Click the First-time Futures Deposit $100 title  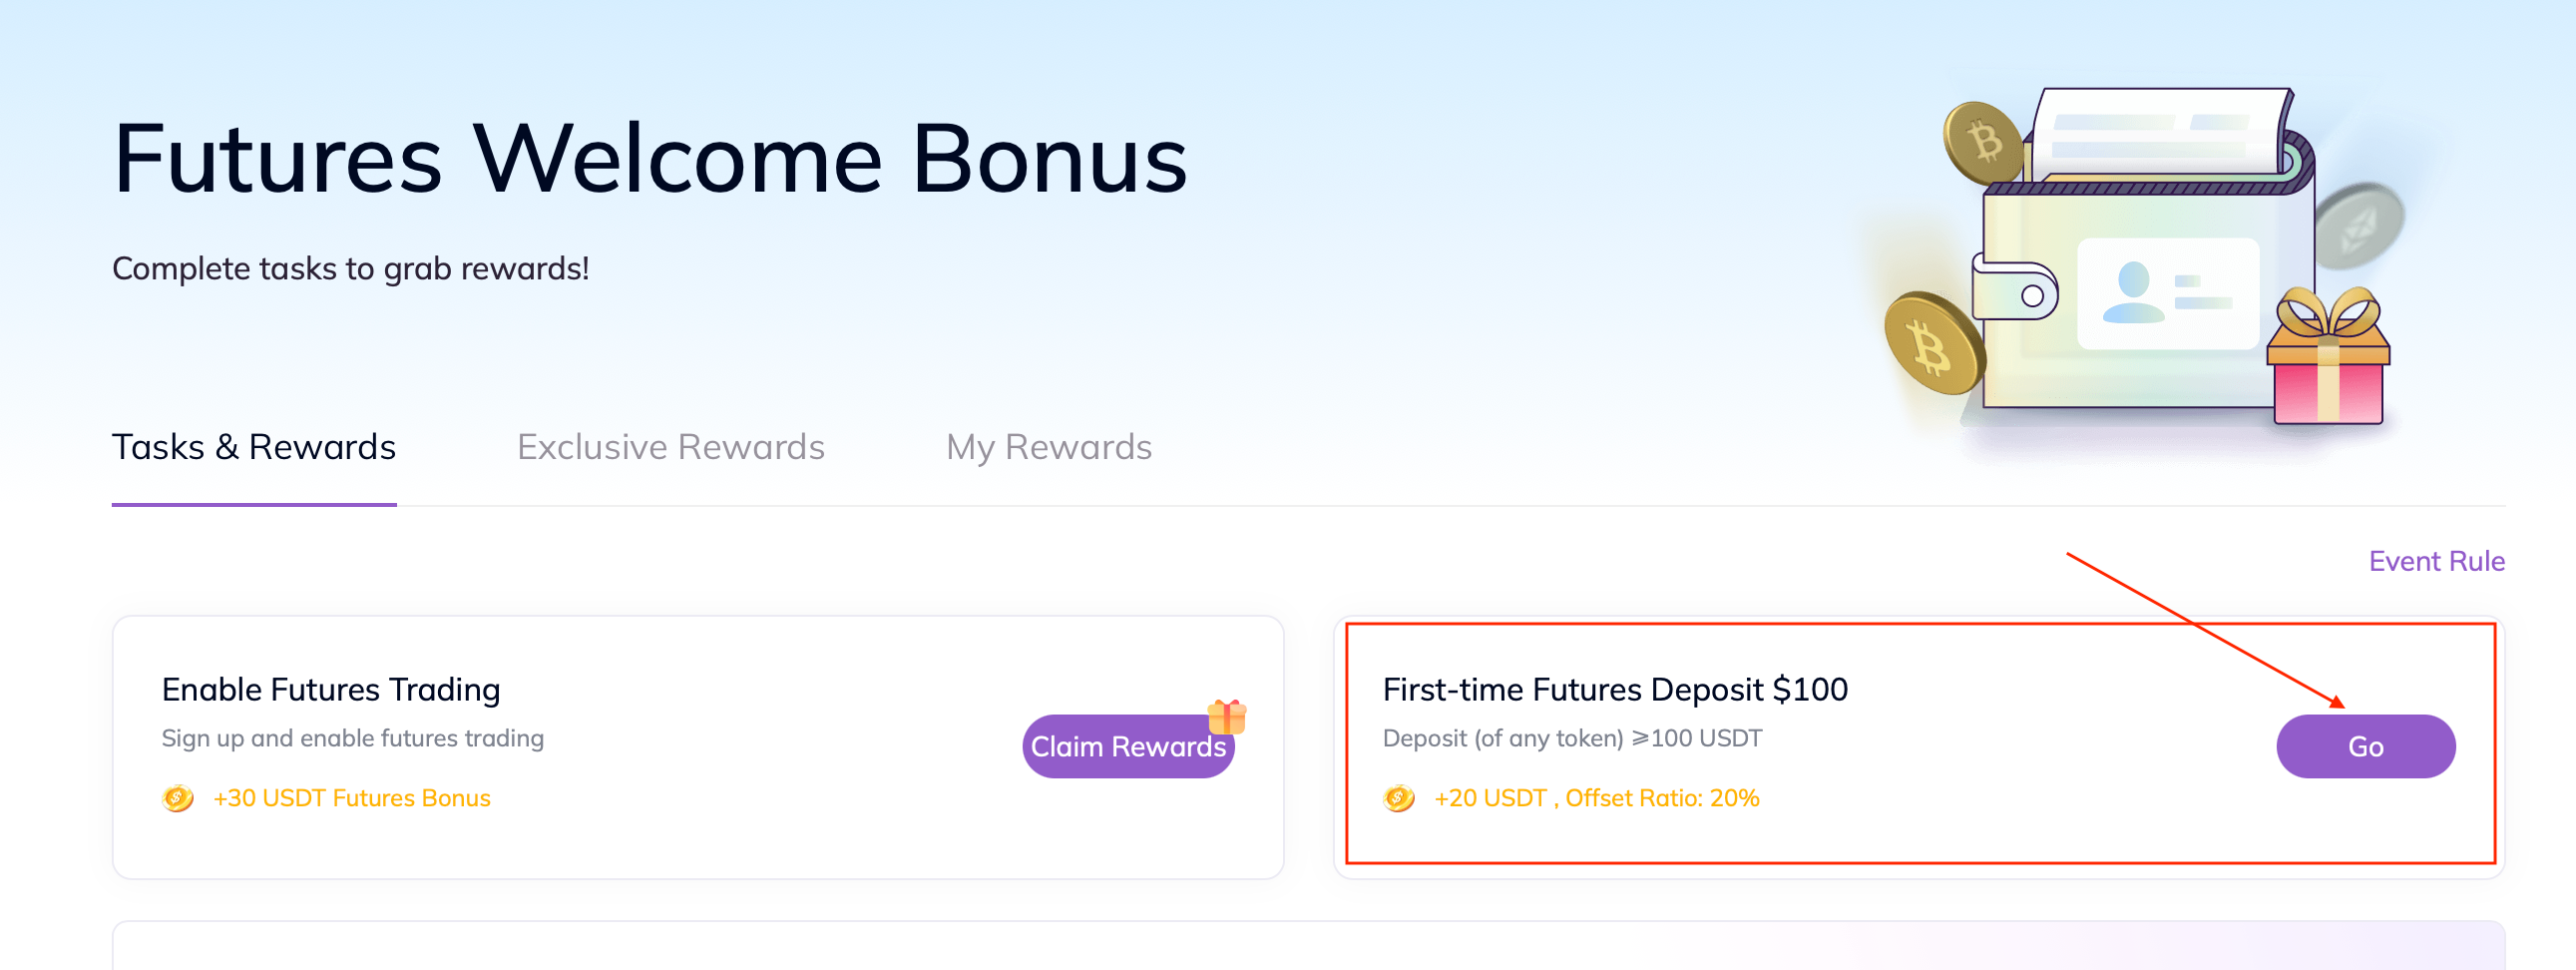pyautogui.click(x=1615, y=689)
